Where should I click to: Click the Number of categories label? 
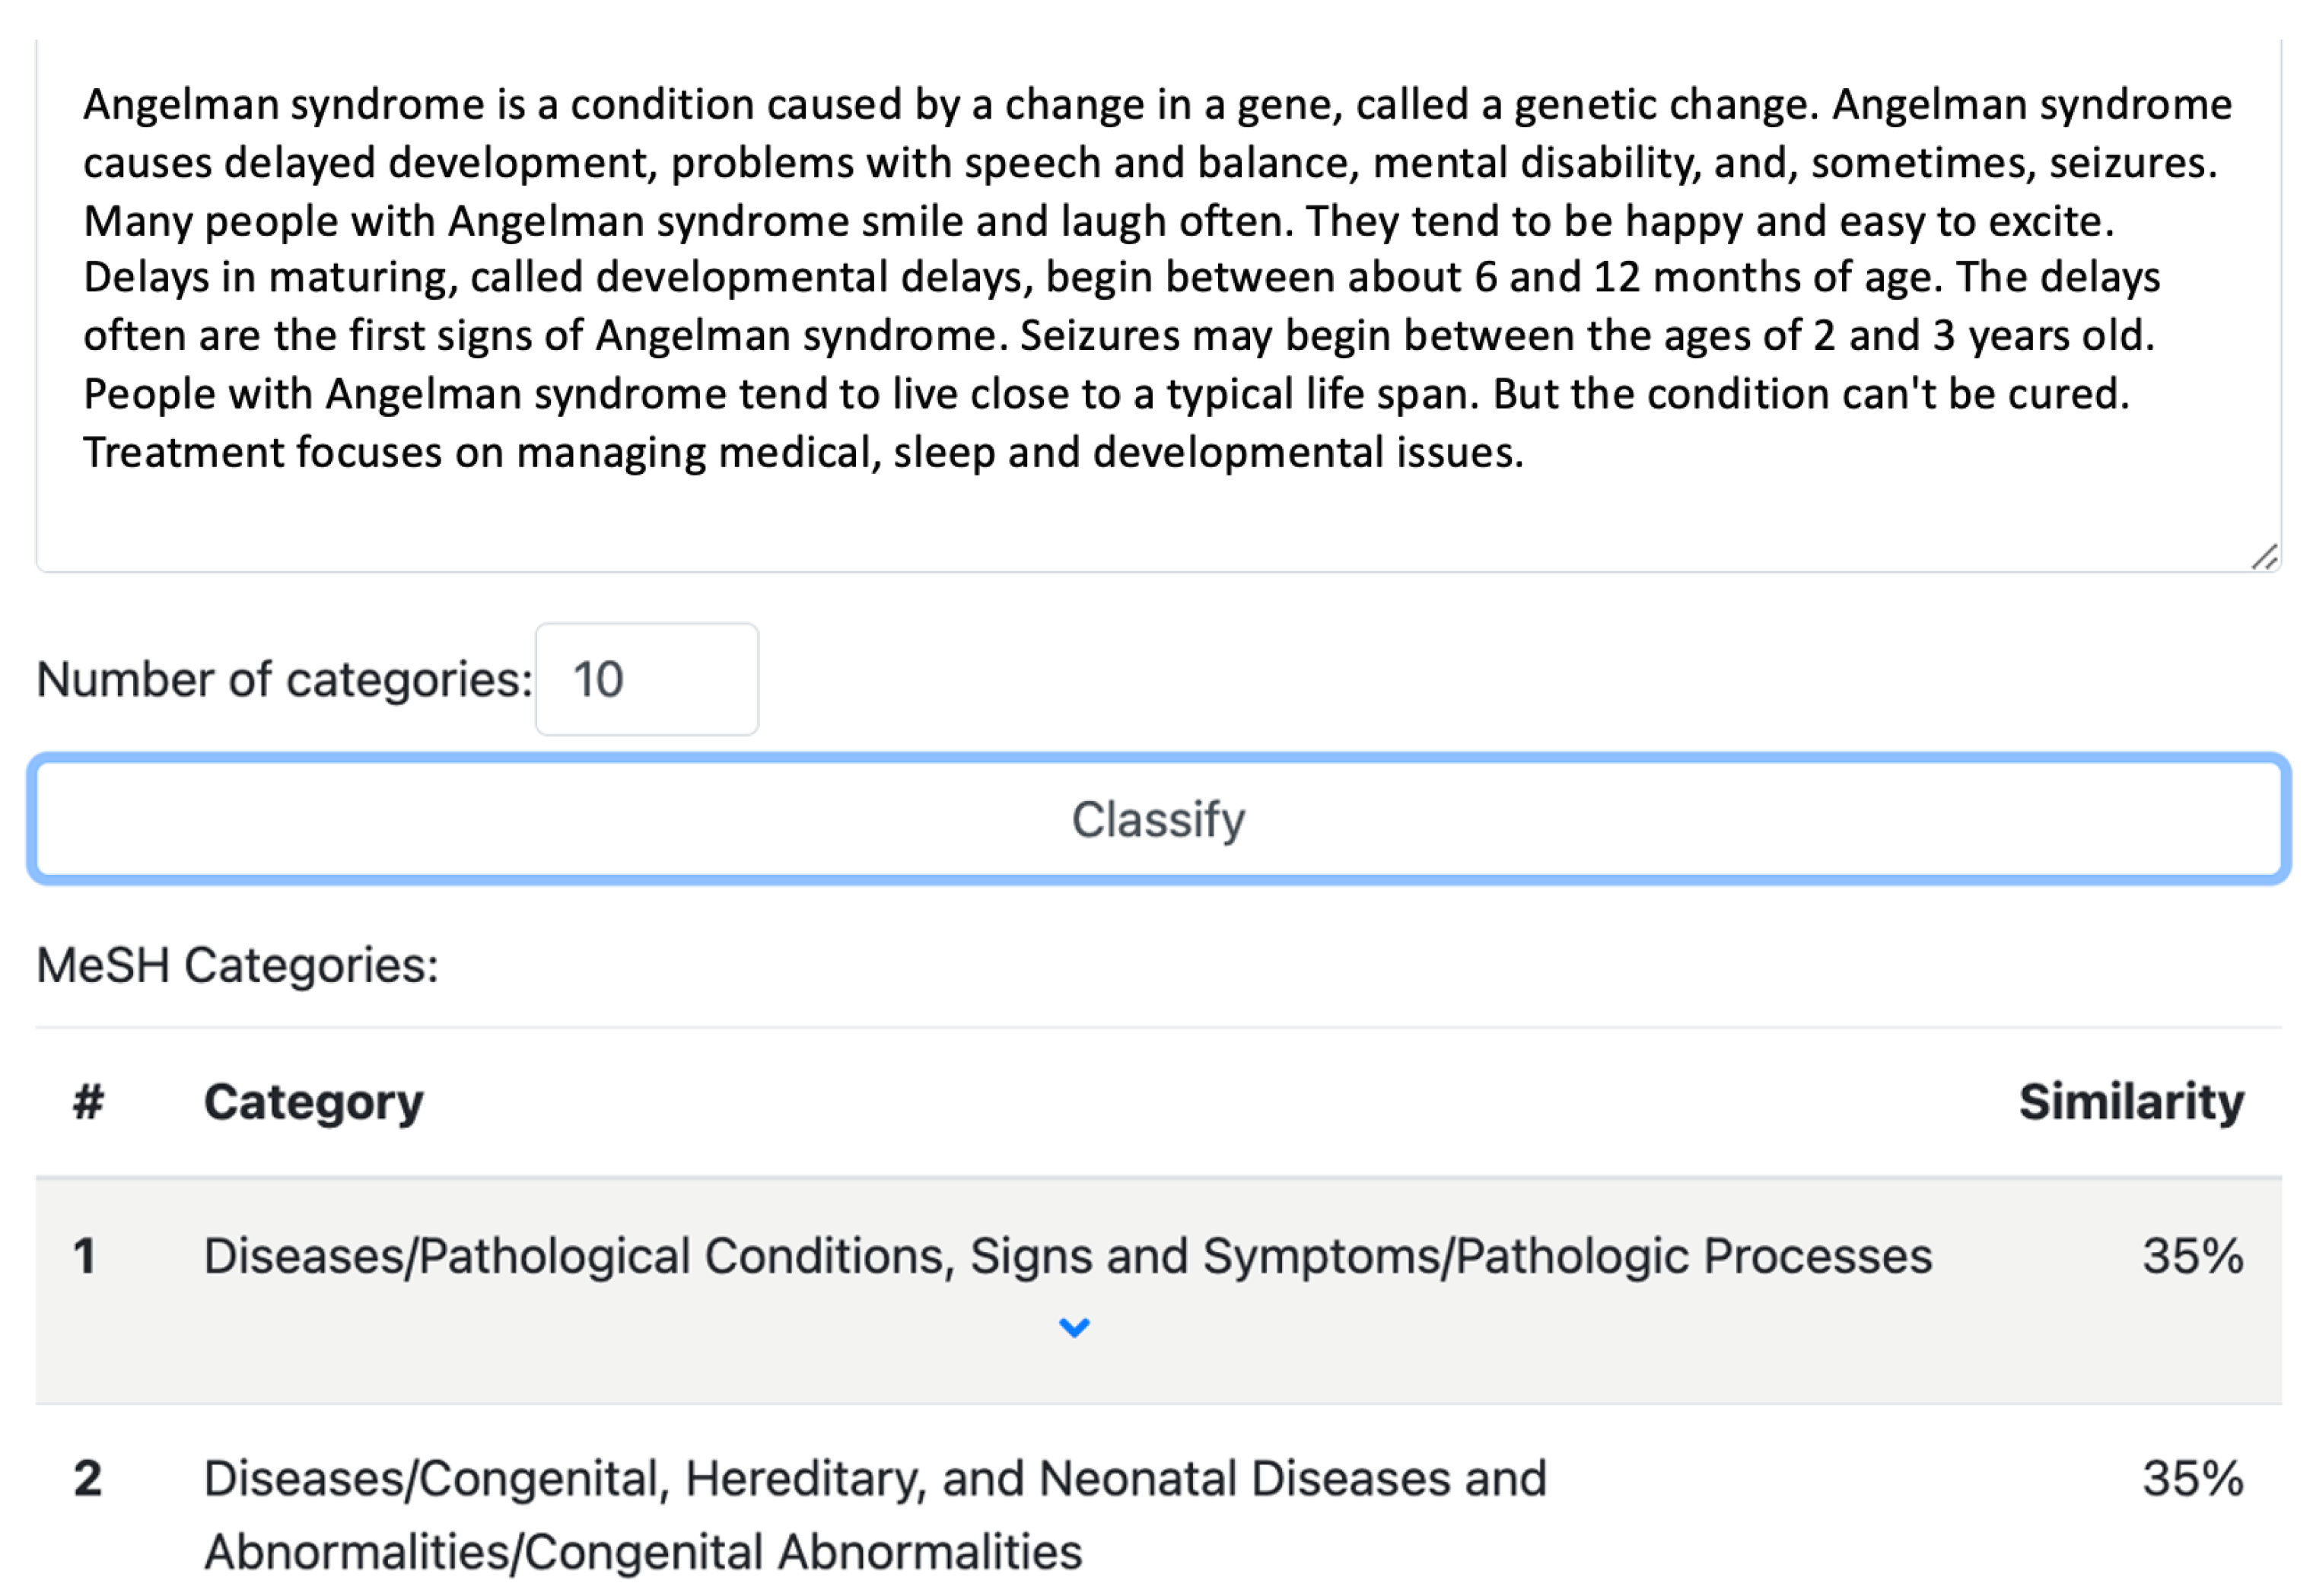click(x=284, y=680)
